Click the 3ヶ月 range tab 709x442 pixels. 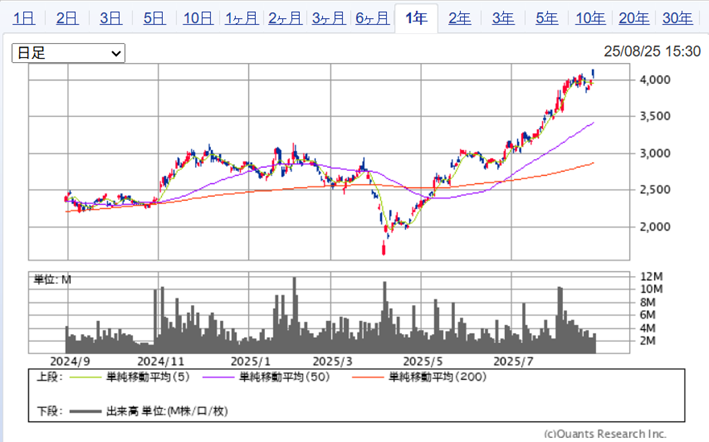coord(329,18)
